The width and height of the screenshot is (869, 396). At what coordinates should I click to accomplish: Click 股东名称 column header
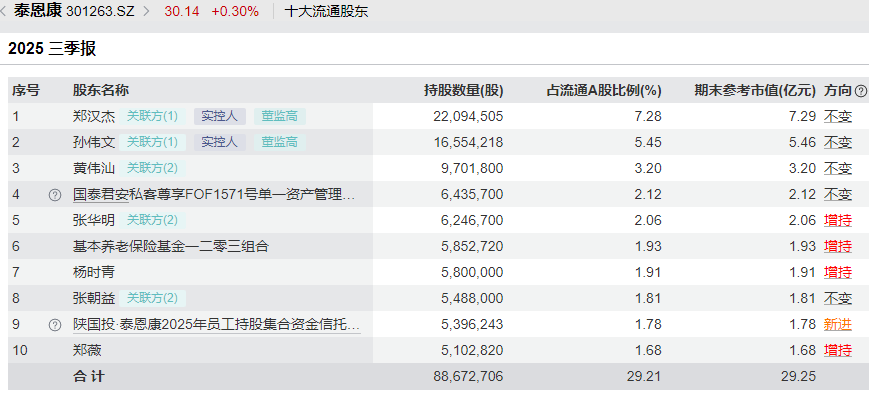point(101,90)
